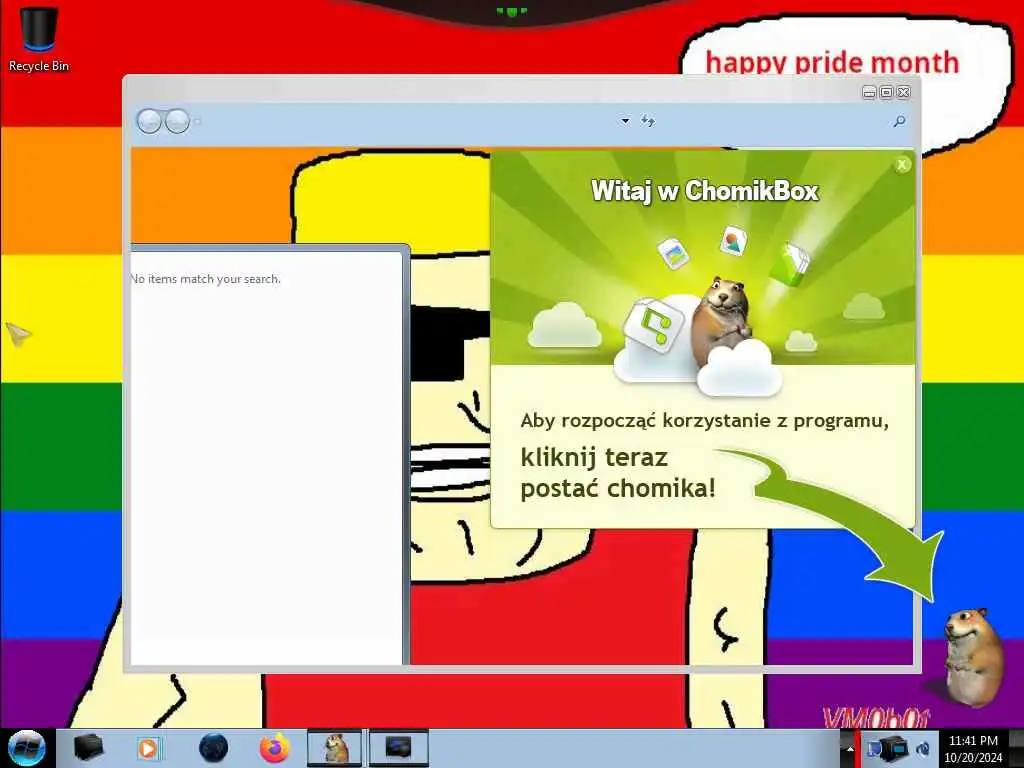This screenshot has height=768, width=1024.
Task: Click the Refresh icon in Explorer address bar
Action: coord(647,121)
